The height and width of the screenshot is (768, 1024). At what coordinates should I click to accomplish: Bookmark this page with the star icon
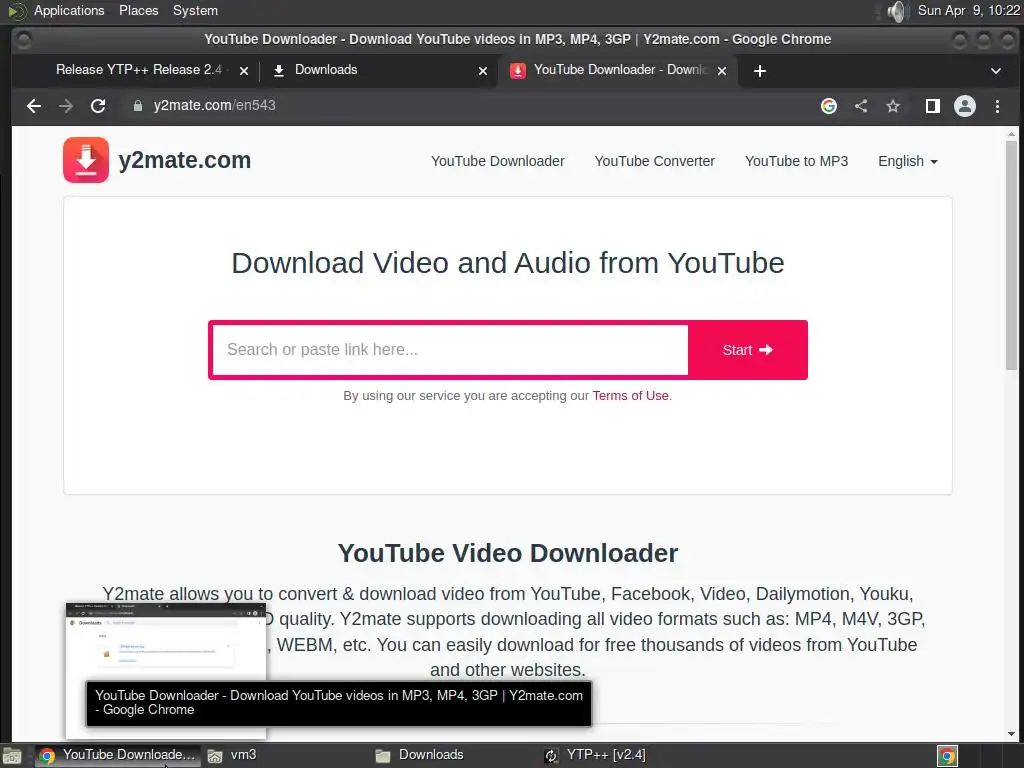pos(893,106)
